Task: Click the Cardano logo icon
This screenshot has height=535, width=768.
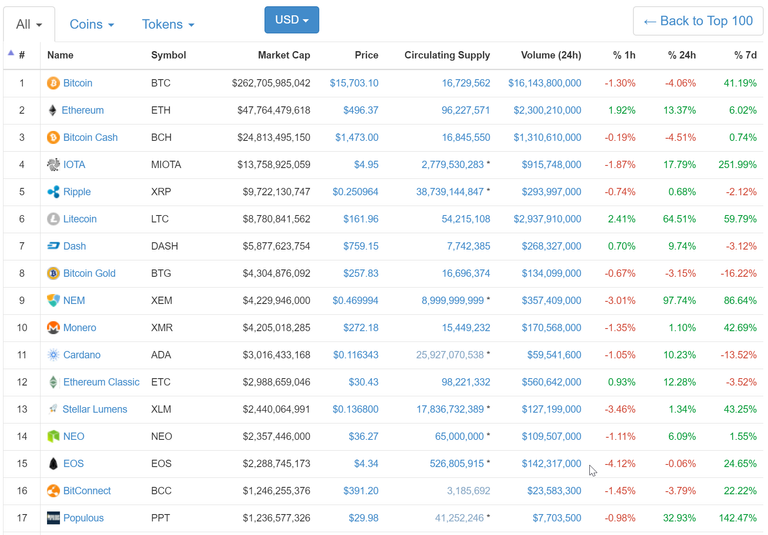Action: (53, 355)
